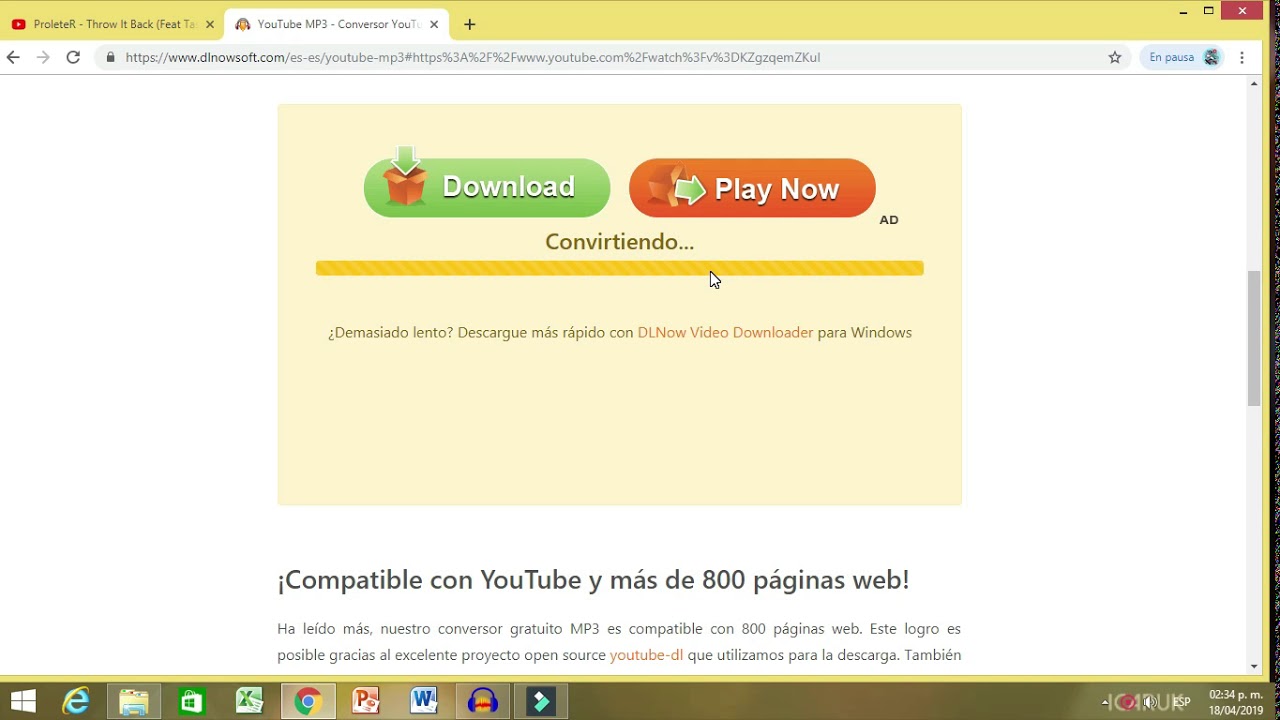Click the 'Convirtiendo...' status text
Image resolution: width=1280 pixels, height=720 pixels.
pyautogui.click(x=619, y=242)
